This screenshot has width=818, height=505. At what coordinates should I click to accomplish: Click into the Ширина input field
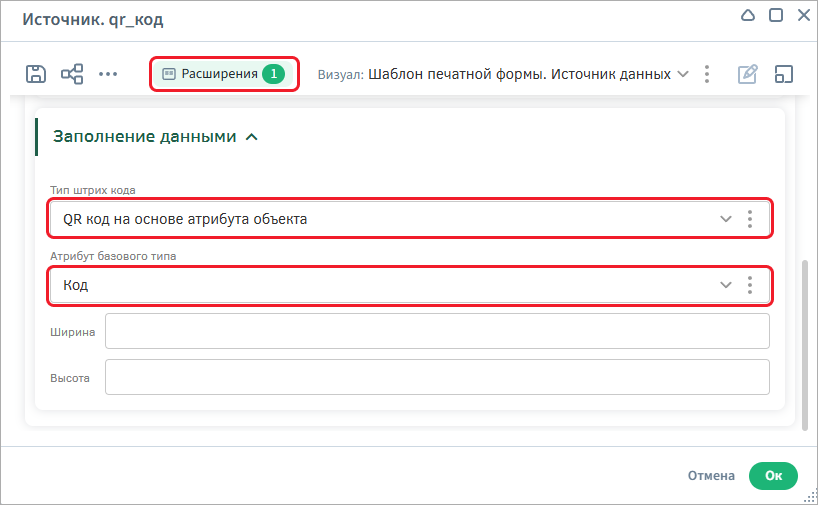437,331
